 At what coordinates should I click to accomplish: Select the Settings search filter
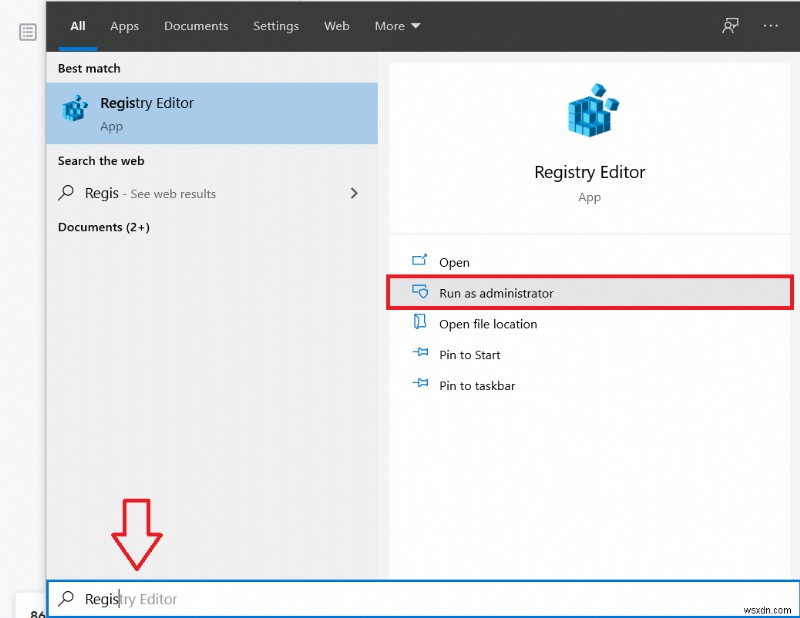coord(276,26)
